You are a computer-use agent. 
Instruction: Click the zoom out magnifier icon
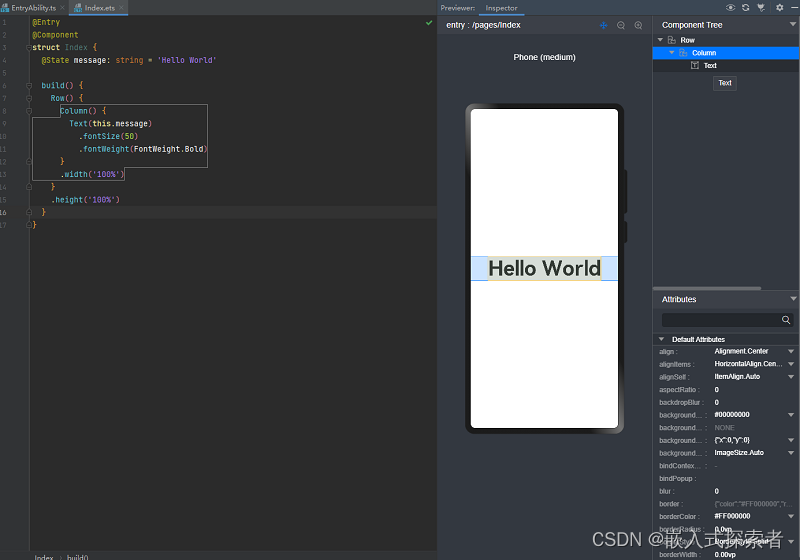621,26
